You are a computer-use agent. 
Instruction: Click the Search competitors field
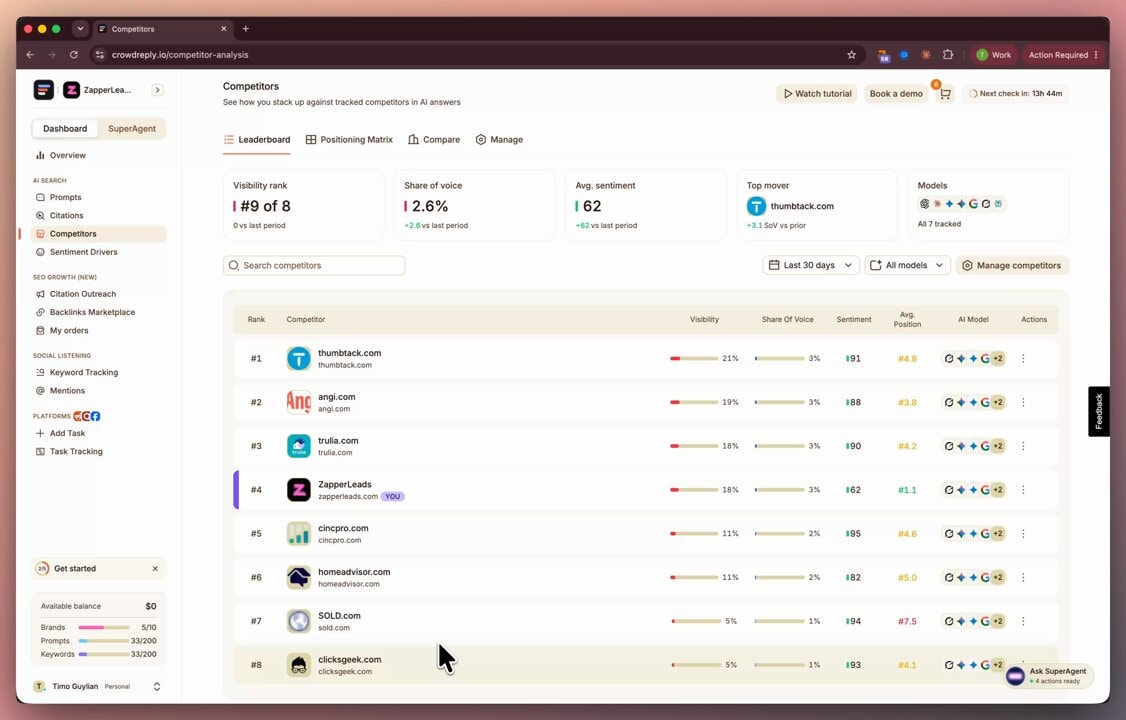pyautogui.click(x=314, y=265)
